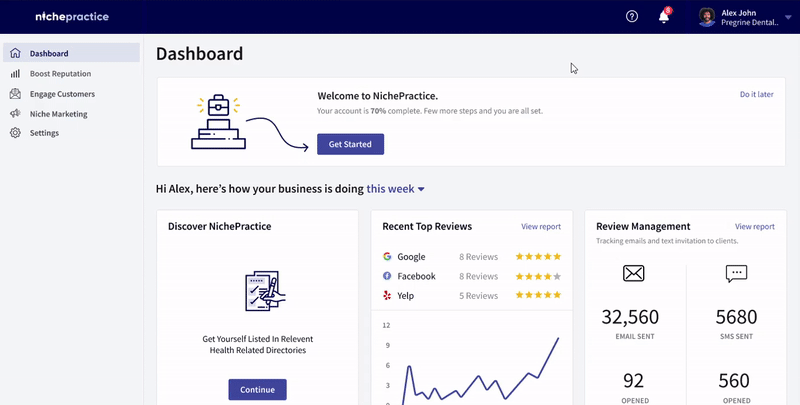The width and height of the screenshot is (800, 405).
Task: Click the Yelp star rating
Action: (538, 295)
